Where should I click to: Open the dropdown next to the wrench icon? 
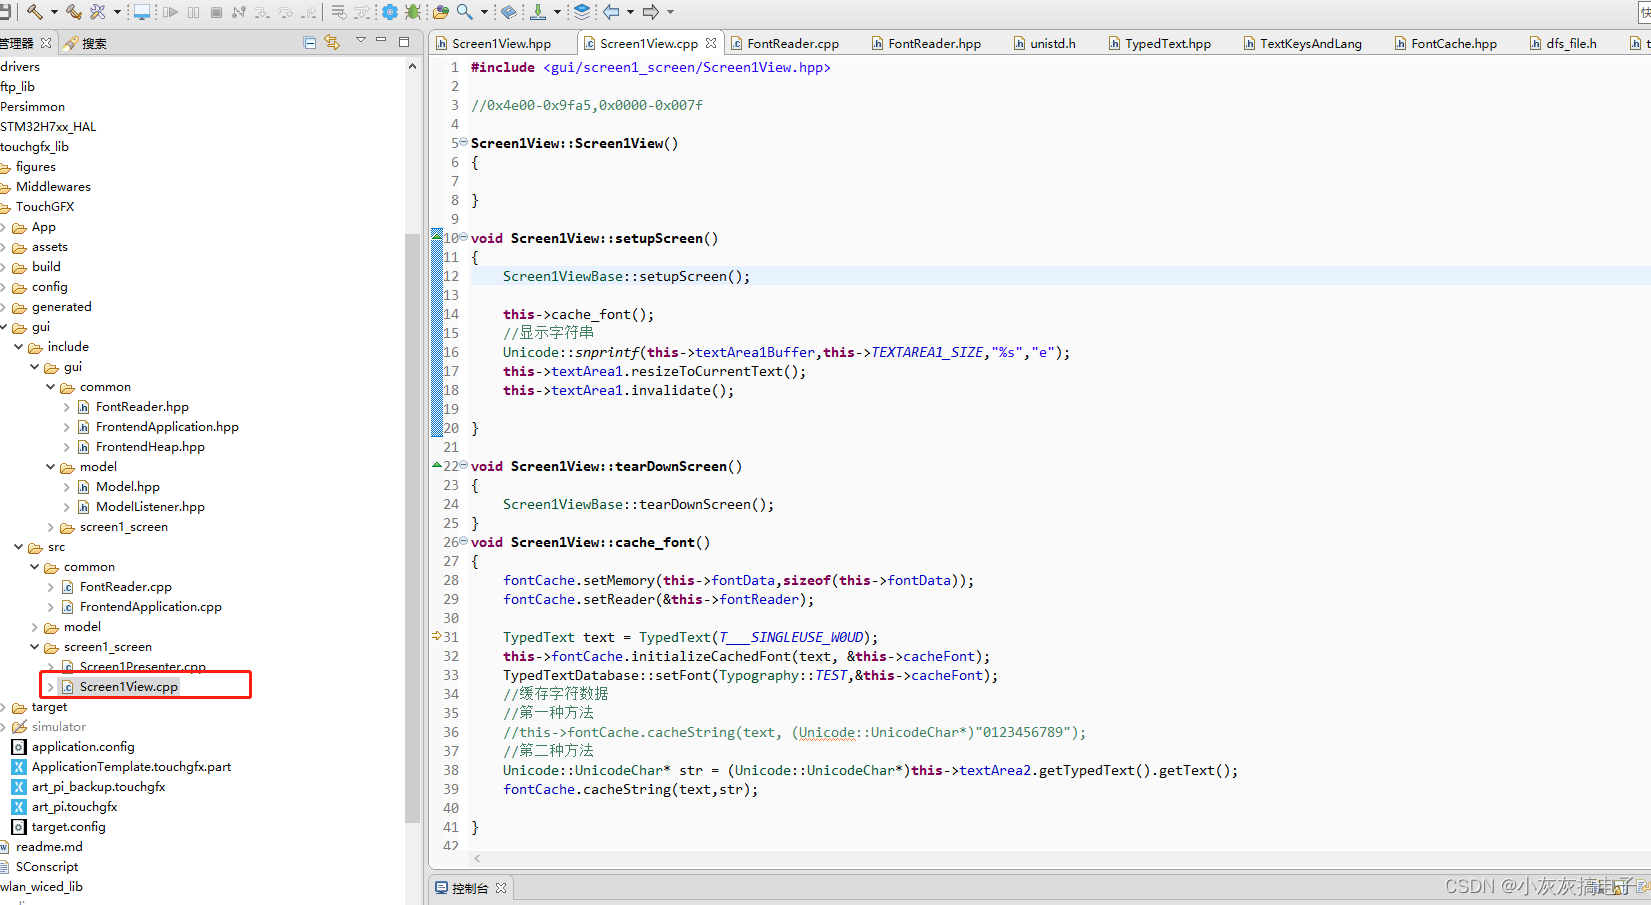pyautogui.click(x=115, y=12)
